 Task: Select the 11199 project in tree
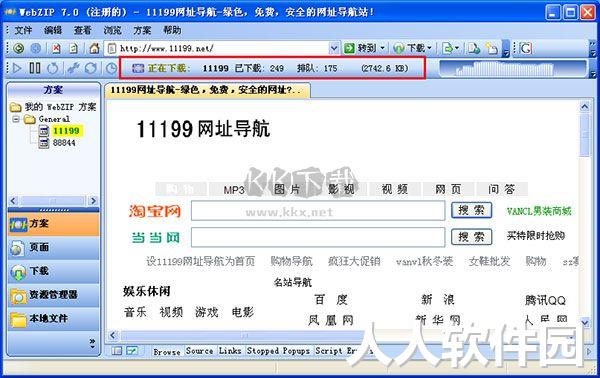point(66,131)
